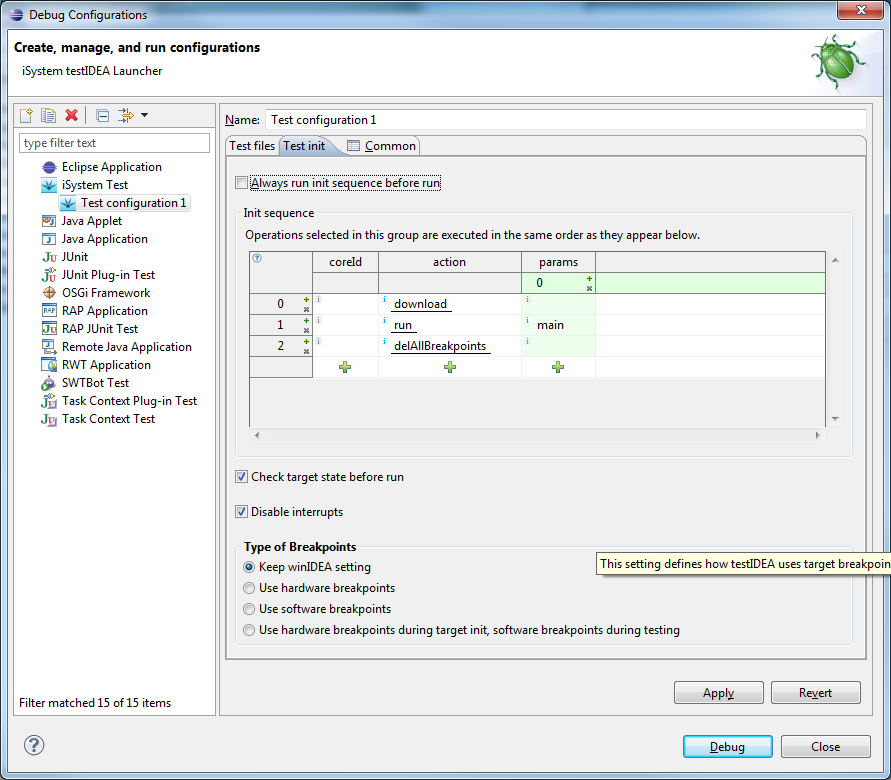Click row 2 header in init table

click(x=280, y=346)
